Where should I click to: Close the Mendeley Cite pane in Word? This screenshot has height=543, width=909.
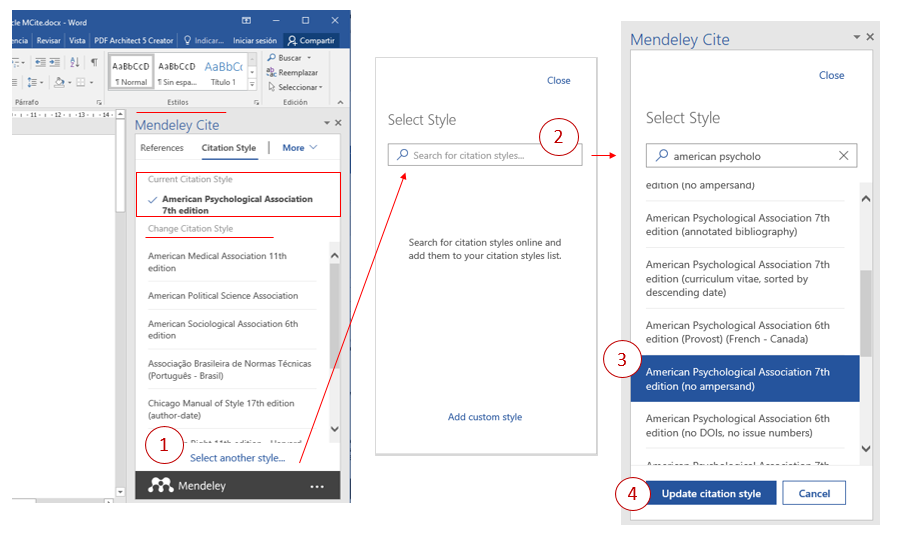[x=338, y=123]
